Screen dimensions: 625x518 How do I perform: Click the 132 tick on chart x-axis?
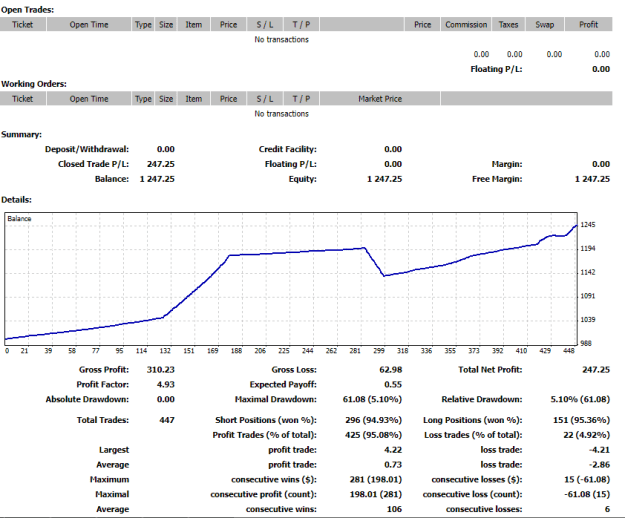(x=165, y=351)
